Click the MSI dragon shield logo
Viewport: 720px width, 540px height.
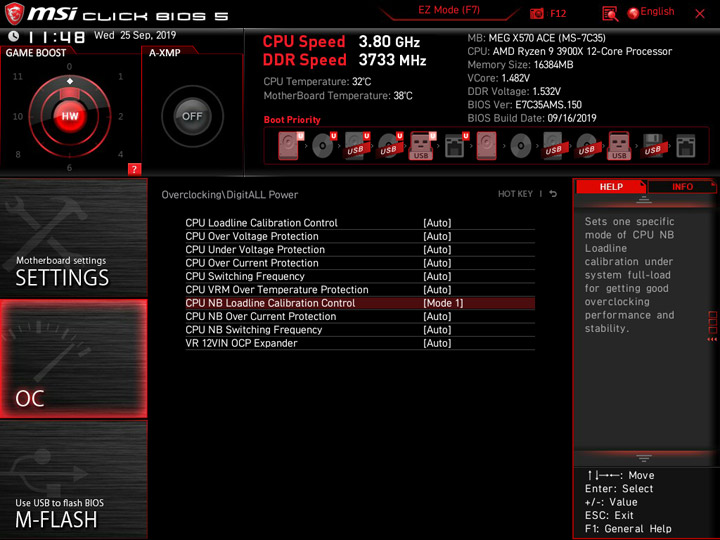click(x=14, y=14)
